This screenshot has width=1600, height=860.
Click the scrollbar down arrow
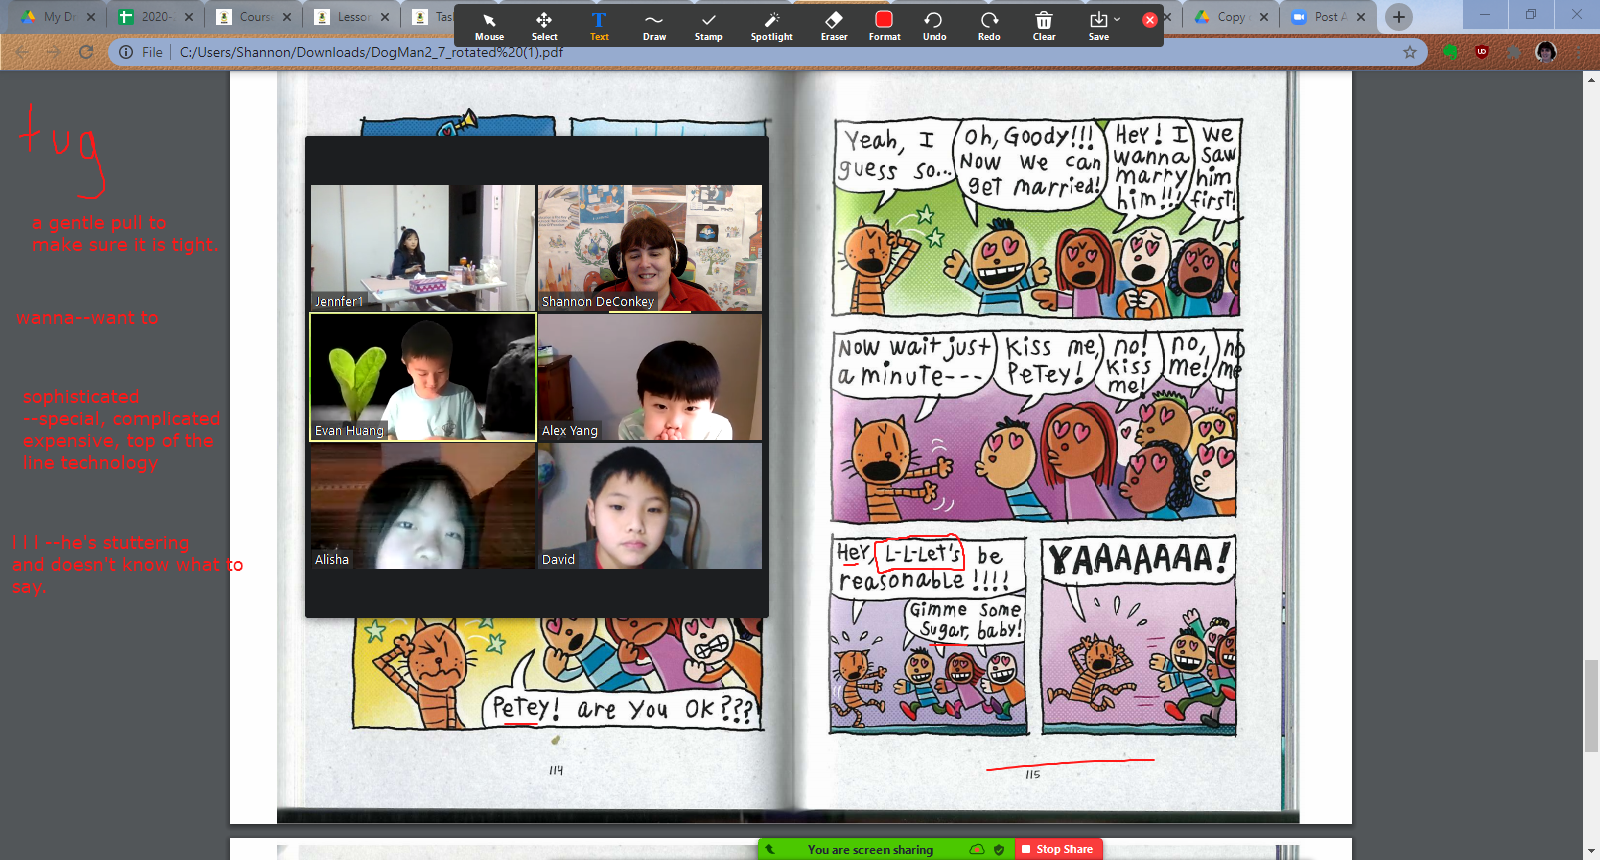(1591, 852)
